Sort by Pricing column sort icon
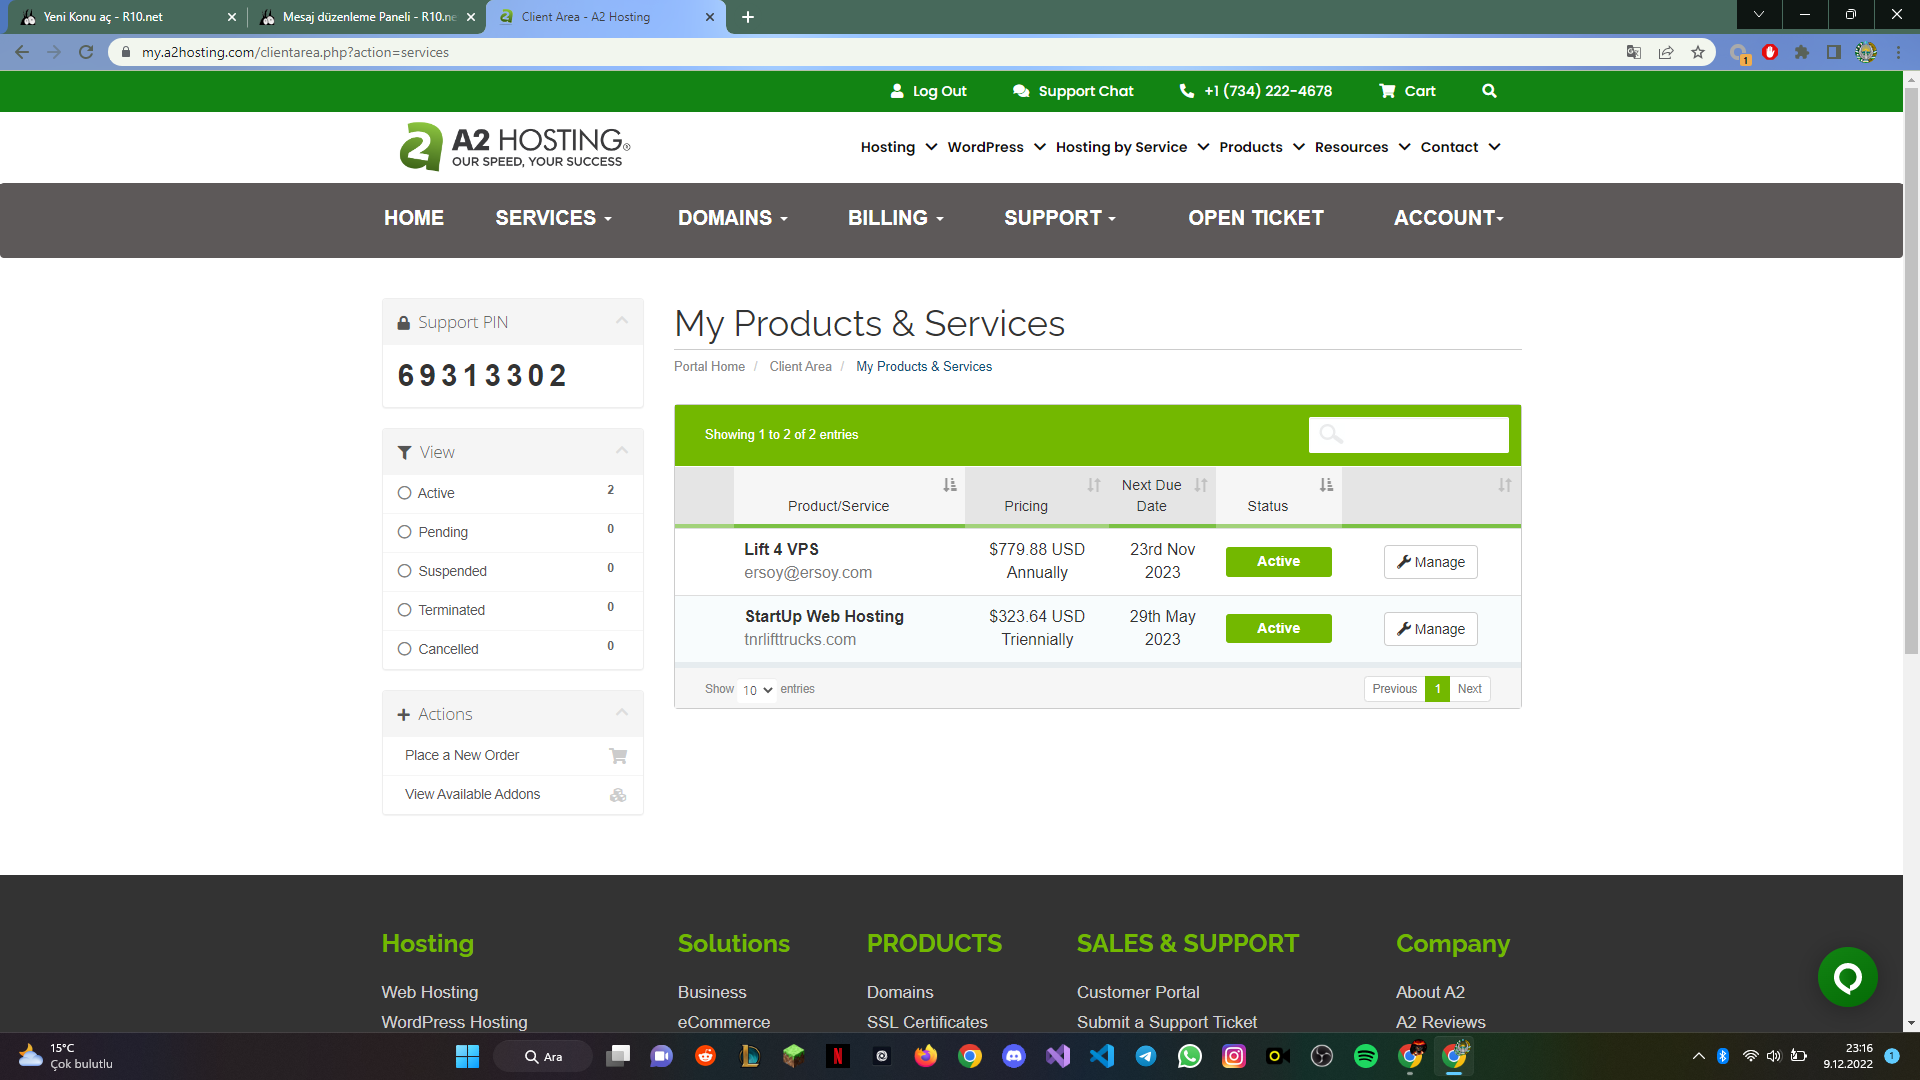 (x=1094, y=485)
